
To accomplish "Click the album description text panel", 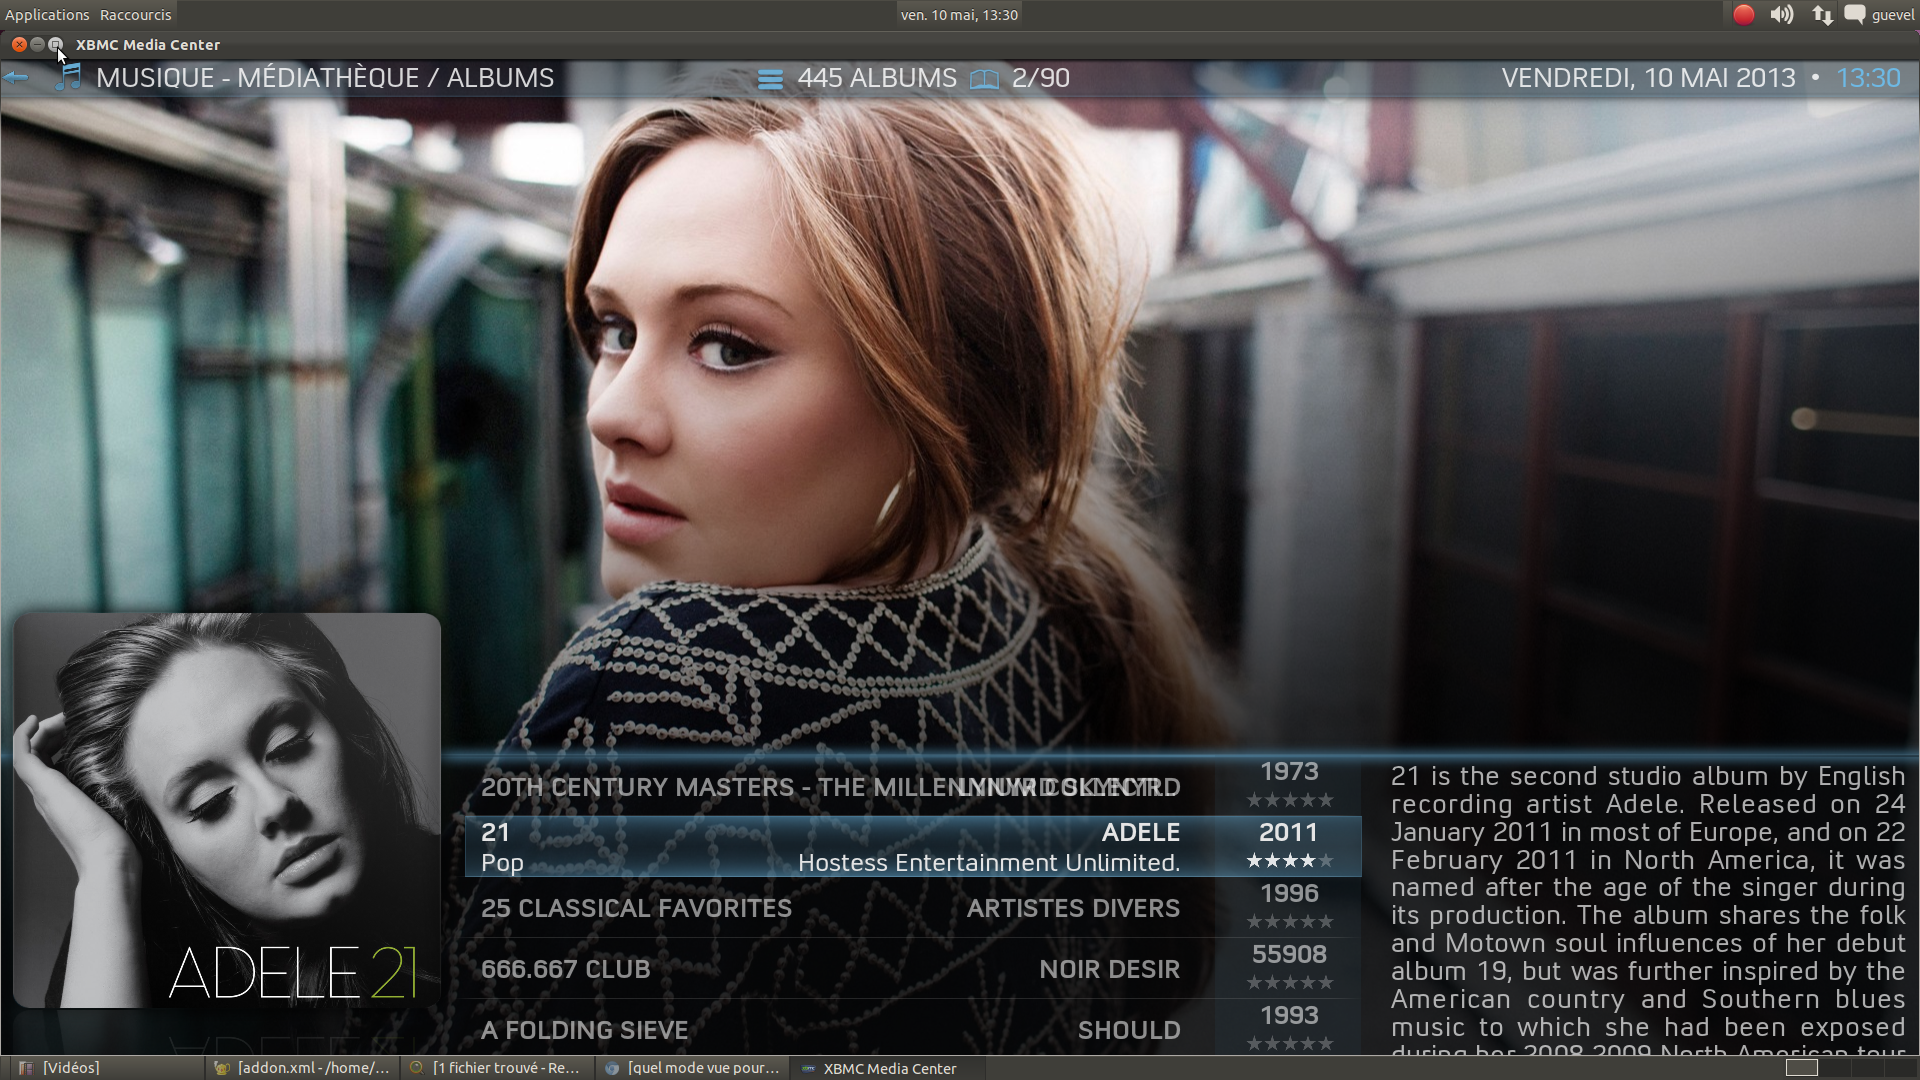I will [1648, 908].
